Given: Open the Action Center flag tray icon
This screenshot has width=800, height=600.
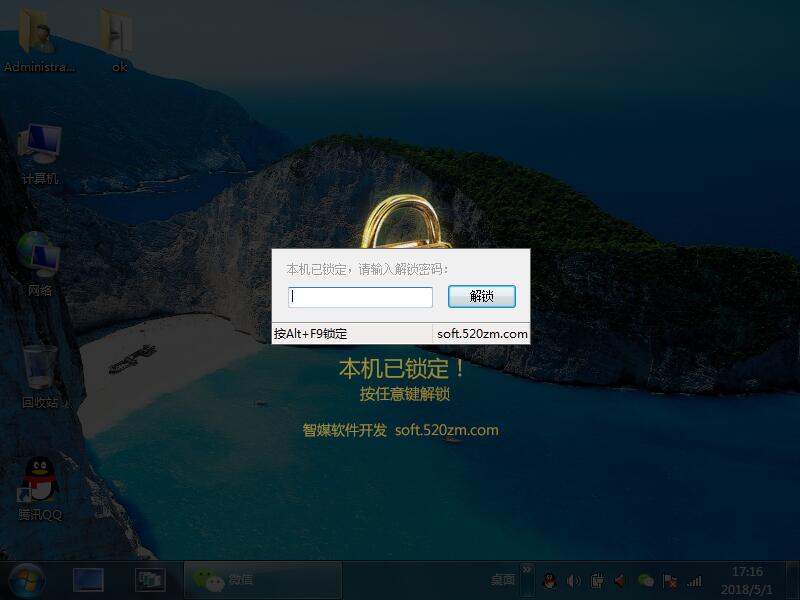Looking at the screenshot, I should pyautogui.click(x=670, y=580).
